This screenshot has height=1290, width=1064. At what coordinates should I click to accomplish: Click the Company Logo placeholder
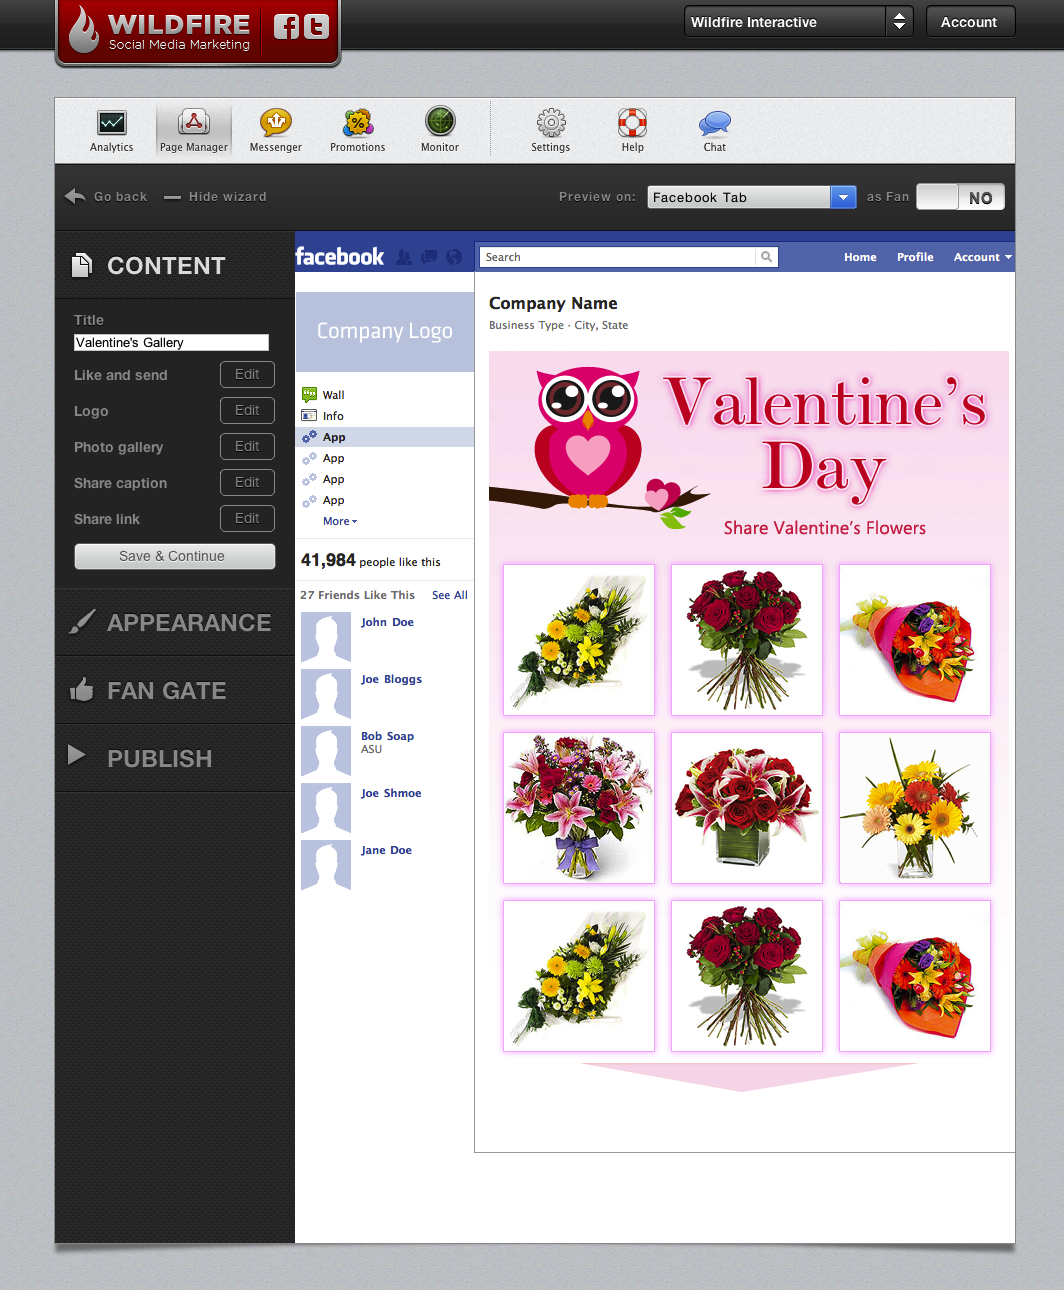point(385,331)
